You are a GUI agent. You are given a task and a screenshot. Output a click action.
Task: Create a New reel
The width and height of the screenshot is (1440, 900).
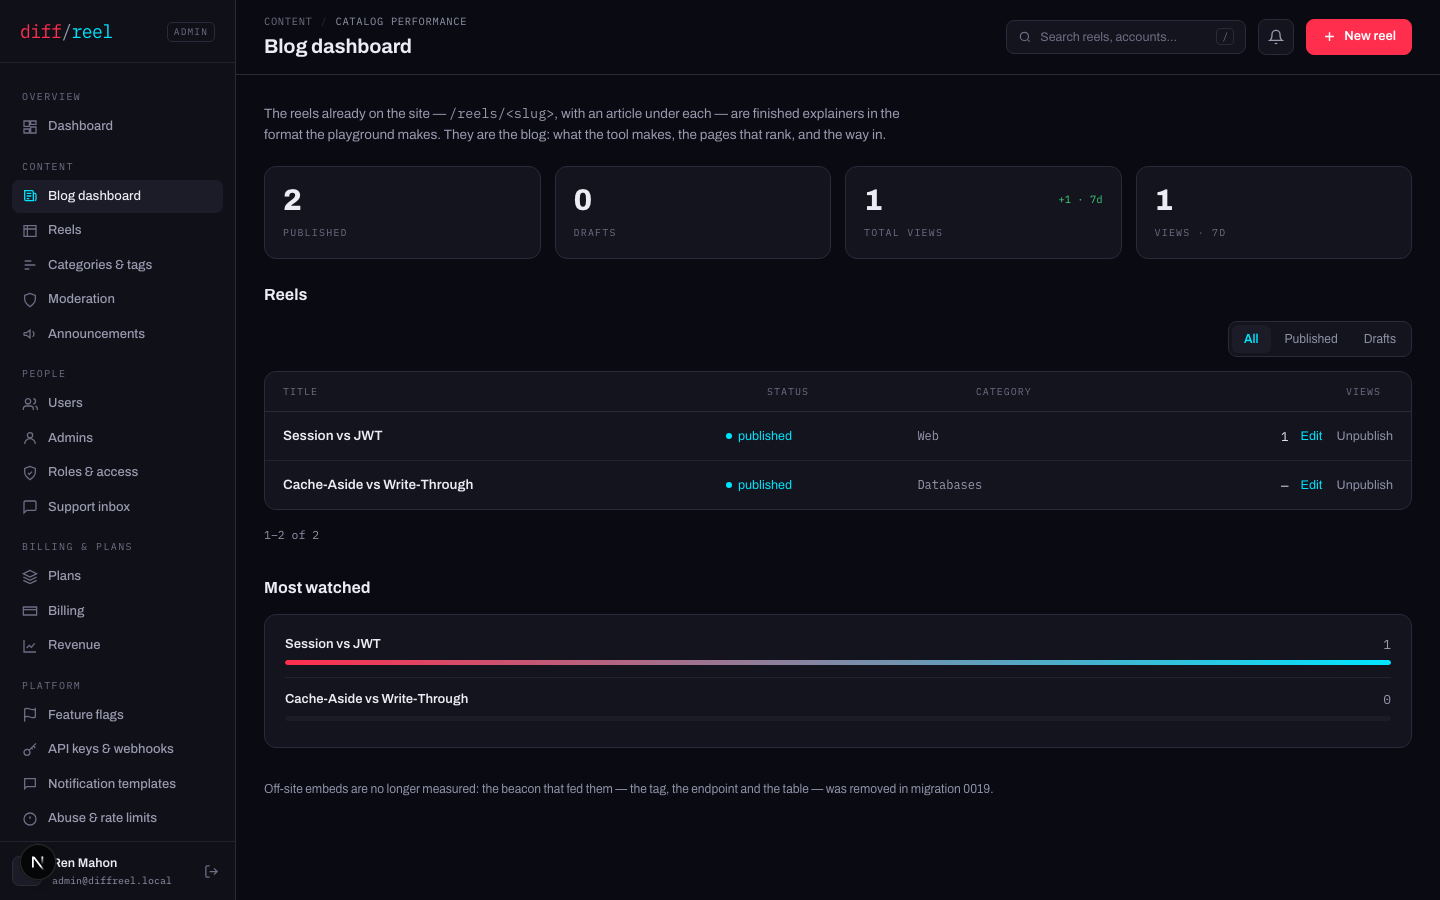pyautogui.click(x=1359, y=37)
